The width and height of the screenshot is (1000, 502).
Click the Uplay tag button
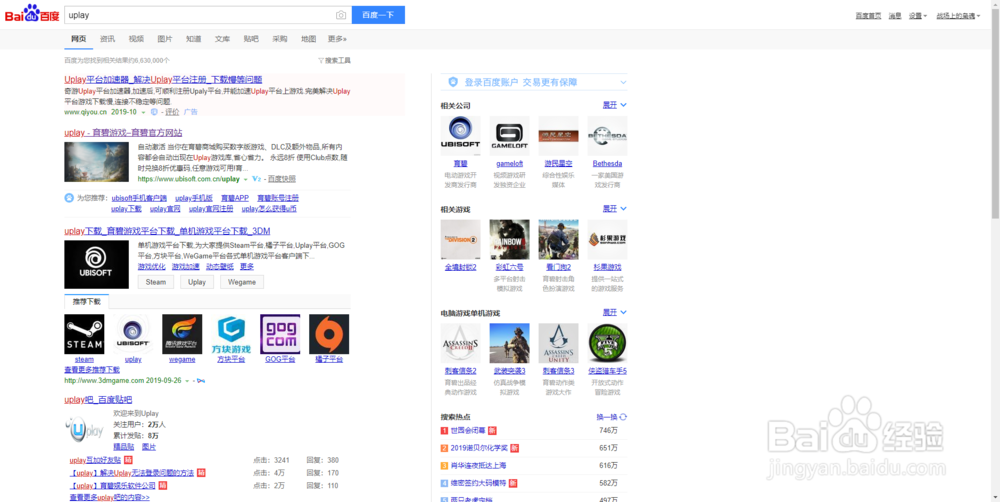pyautogui.click(x=197, y=282)
